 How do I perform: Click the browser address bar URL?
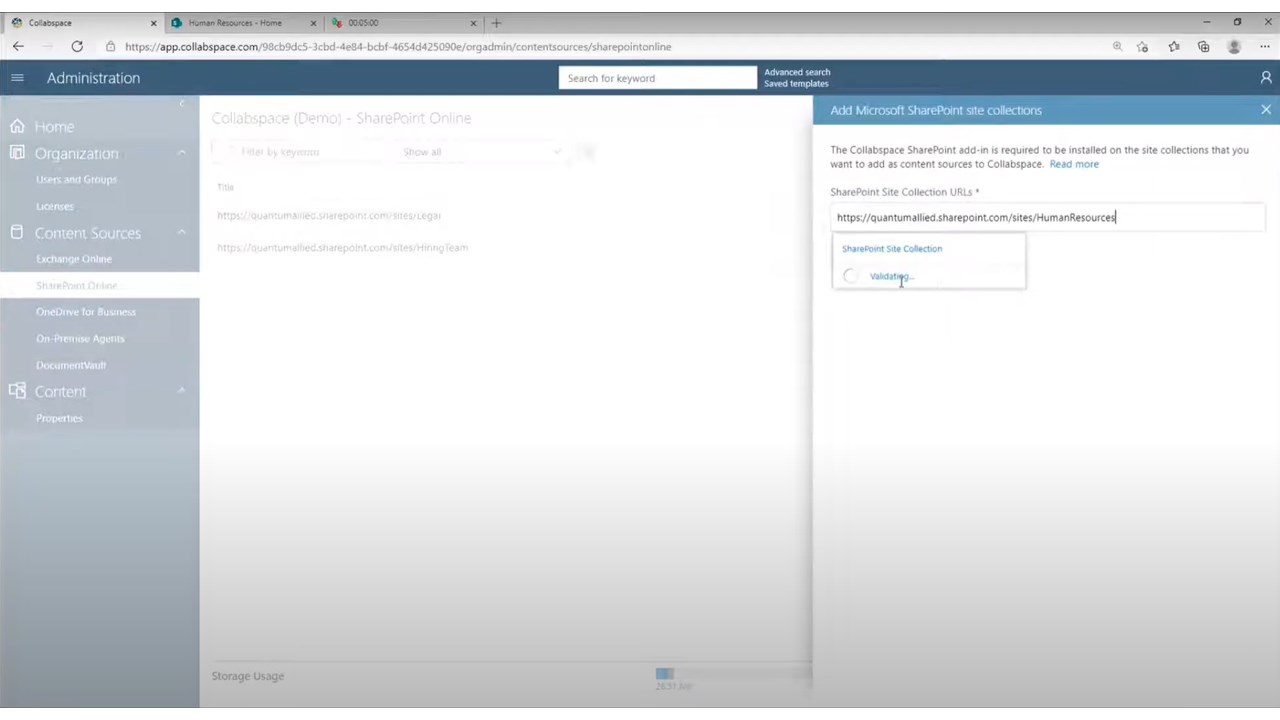coord(398,47)
